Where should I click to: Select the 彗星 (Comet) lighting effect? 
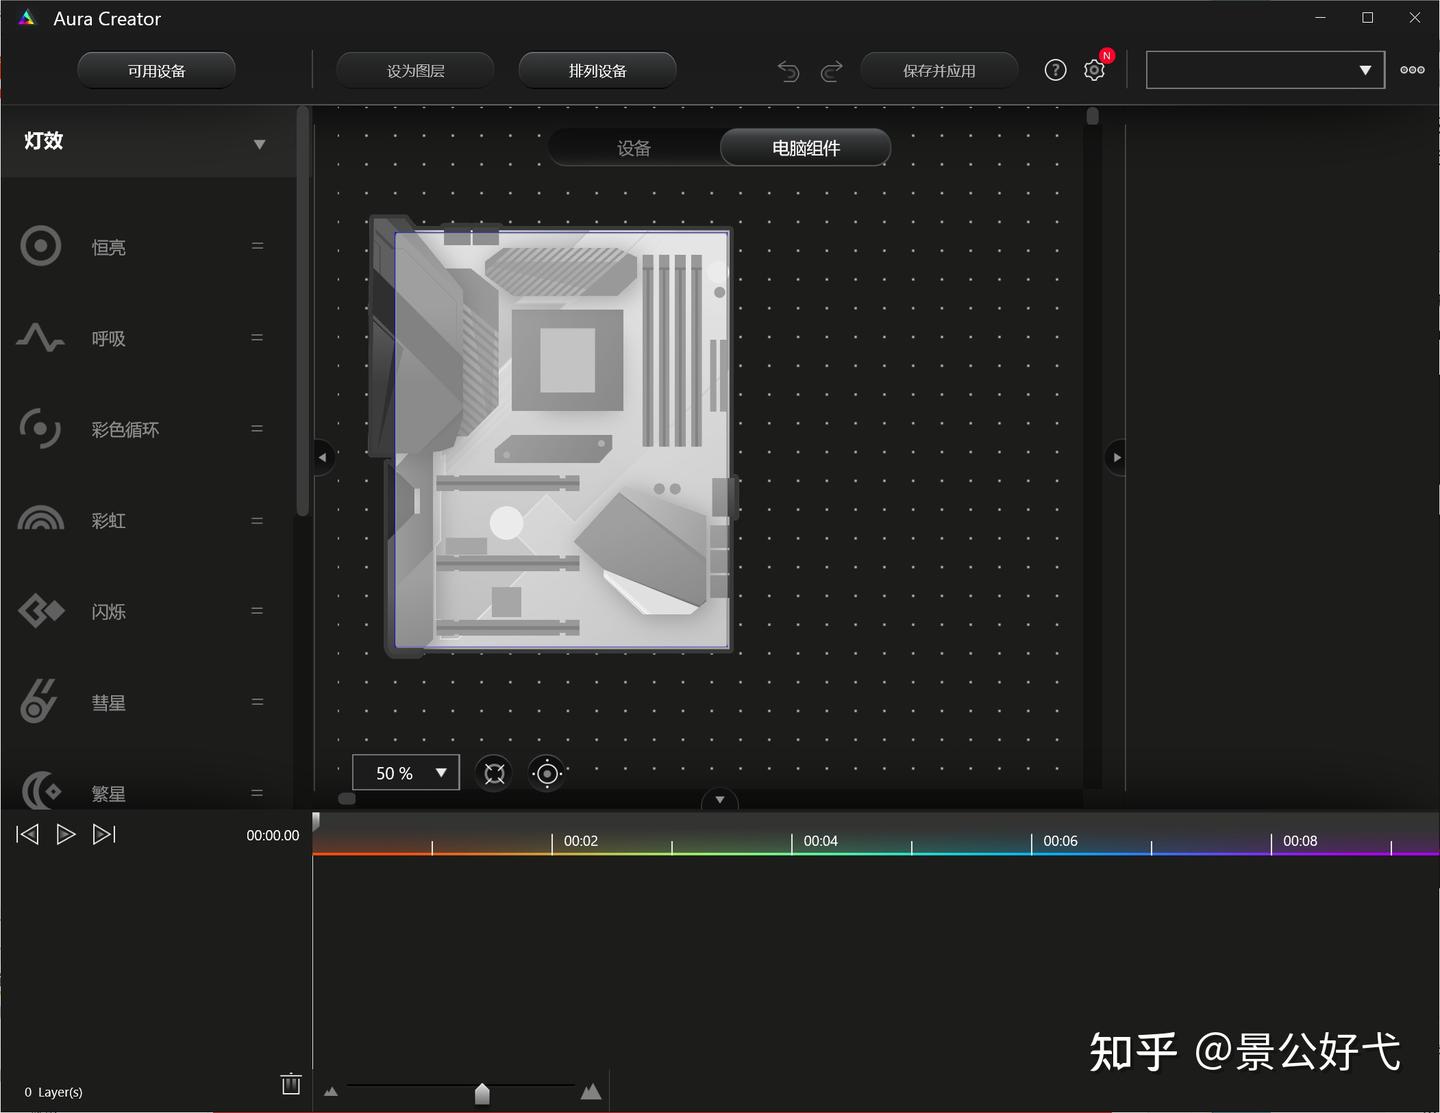[x=108, y=702]
